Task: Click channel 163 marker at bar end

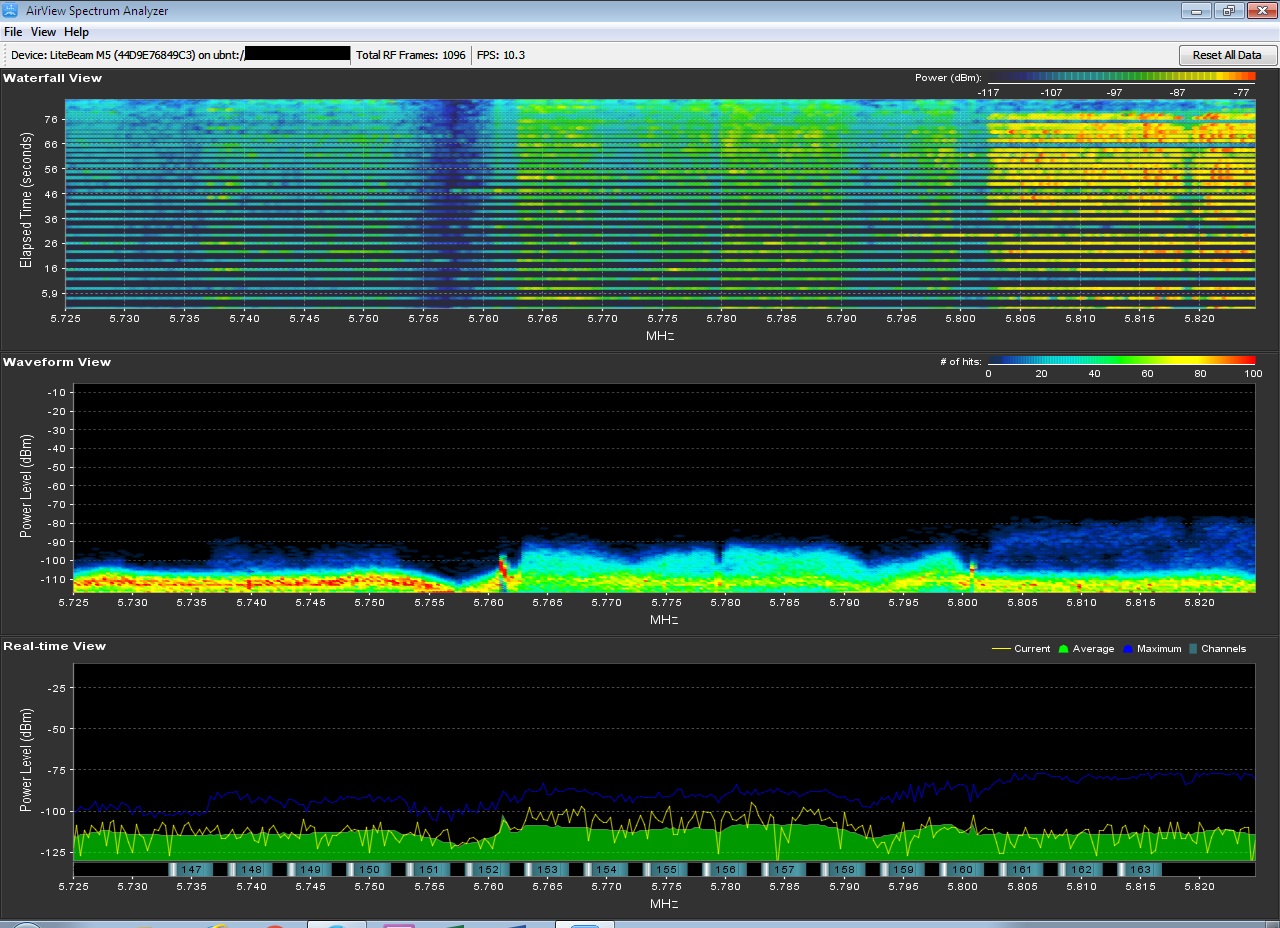Action: pos(1140,870)
